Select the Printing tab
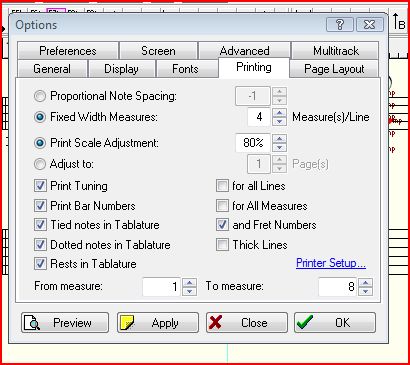Image resolution: width=410 pixels, height=365 pixels. coord(254,67)
